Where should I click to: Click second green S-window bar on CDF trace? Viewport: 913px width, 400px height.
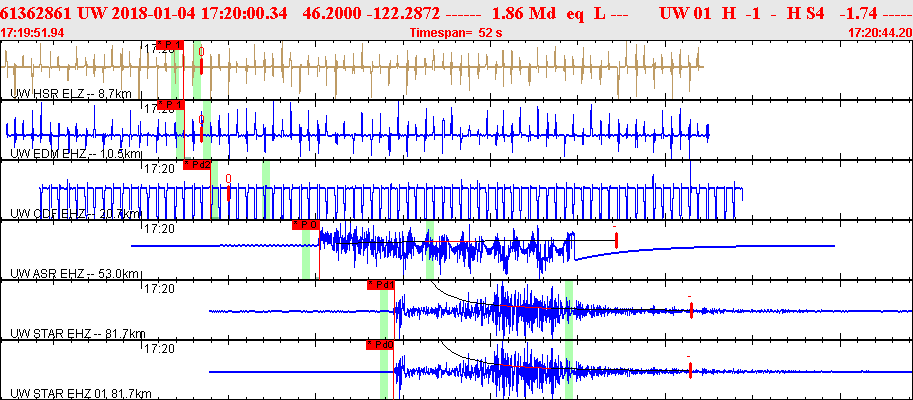(x=266, y=190)
